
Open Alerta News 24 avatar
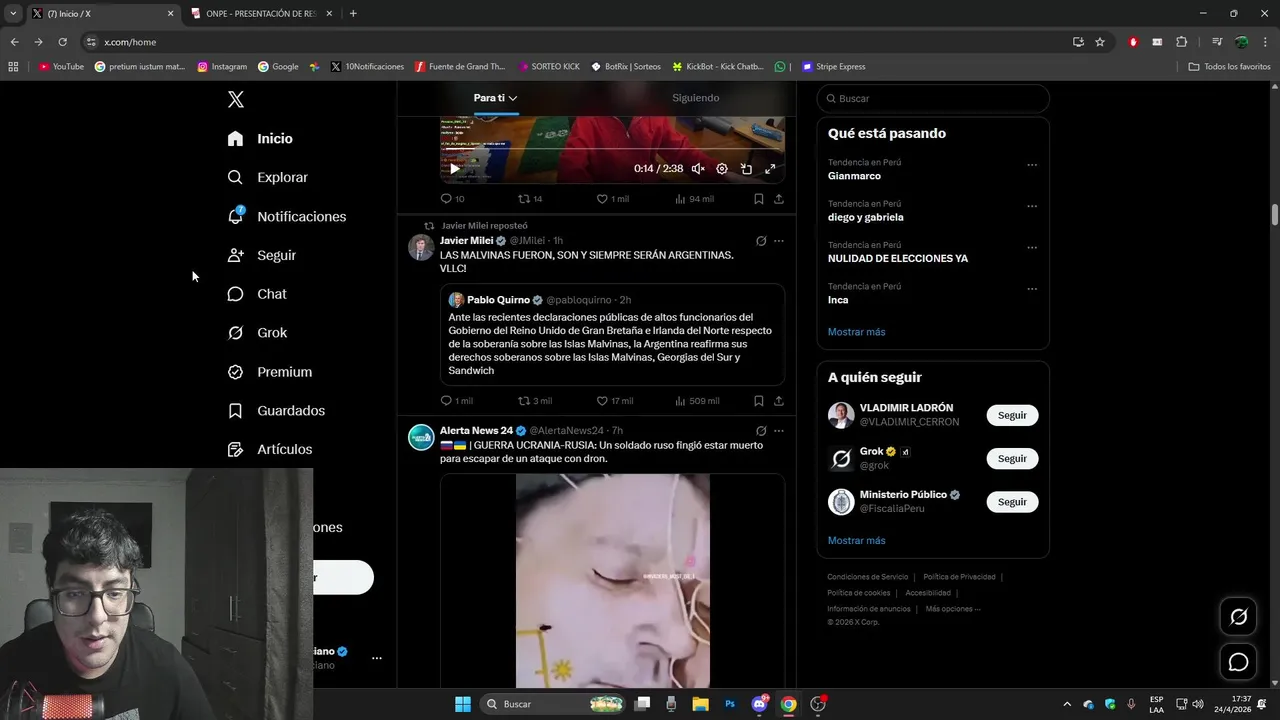pyautogui.click(x=421, y=437)
